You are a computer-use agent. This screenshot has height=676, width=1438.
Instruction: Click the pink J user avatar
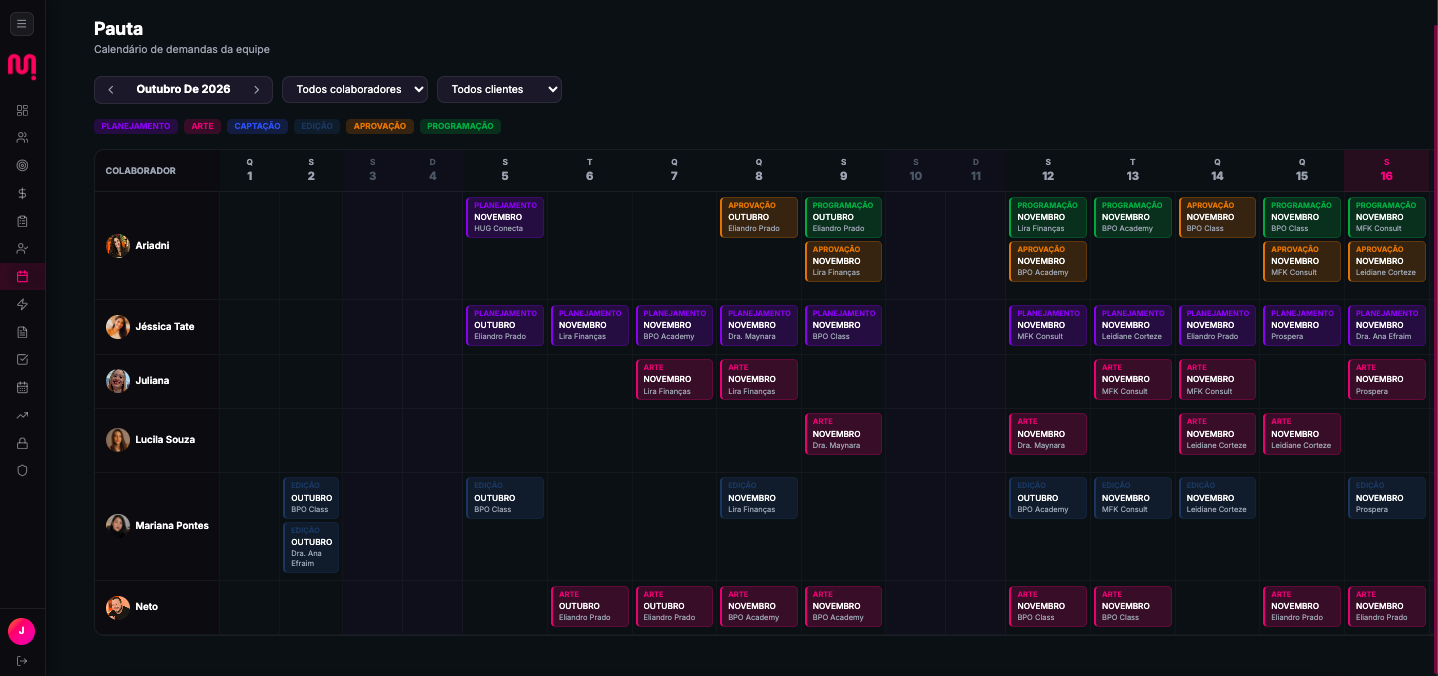(22, 631)
